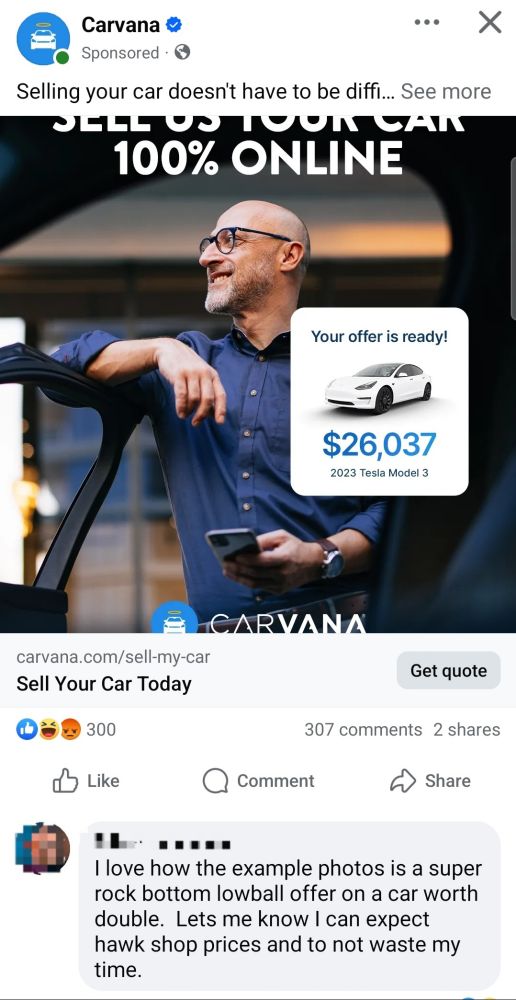This screenshot has width=516, height=1000.
Task: Open the Carvana page name link
Action: pos(120,25)
